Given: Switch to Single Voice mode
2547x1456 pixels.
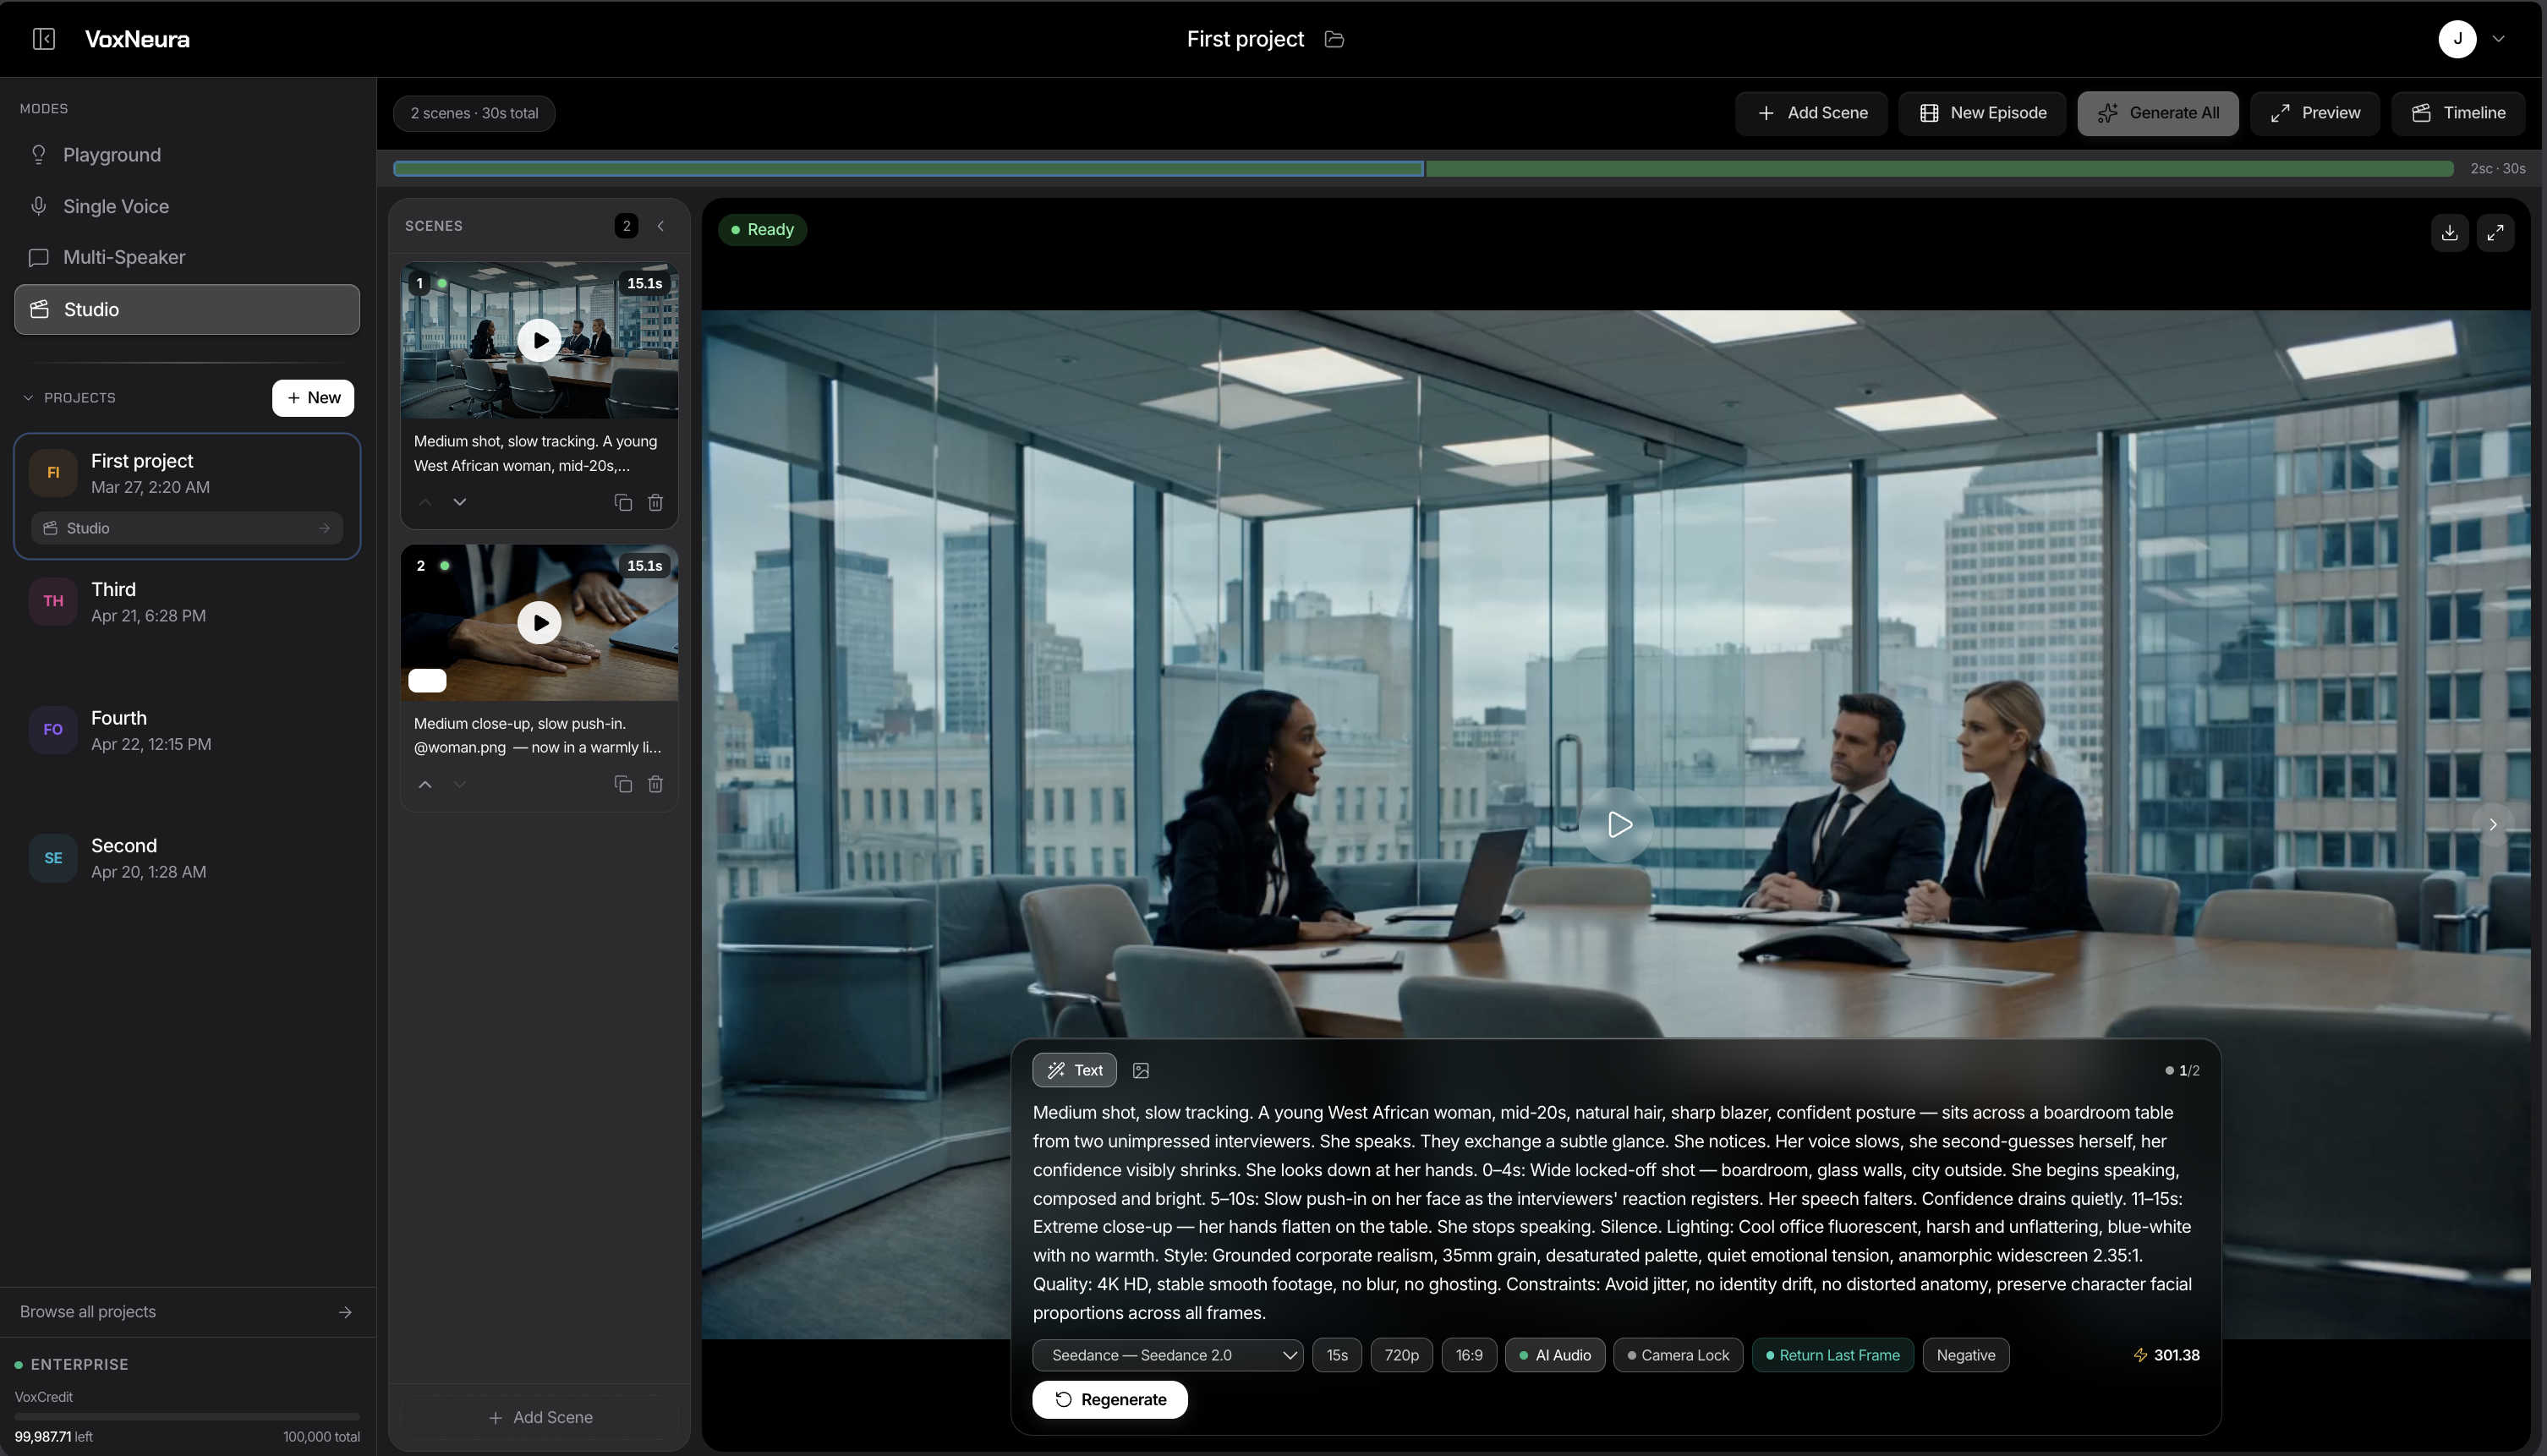Looking at the screenshot, I should click(187, 206).
